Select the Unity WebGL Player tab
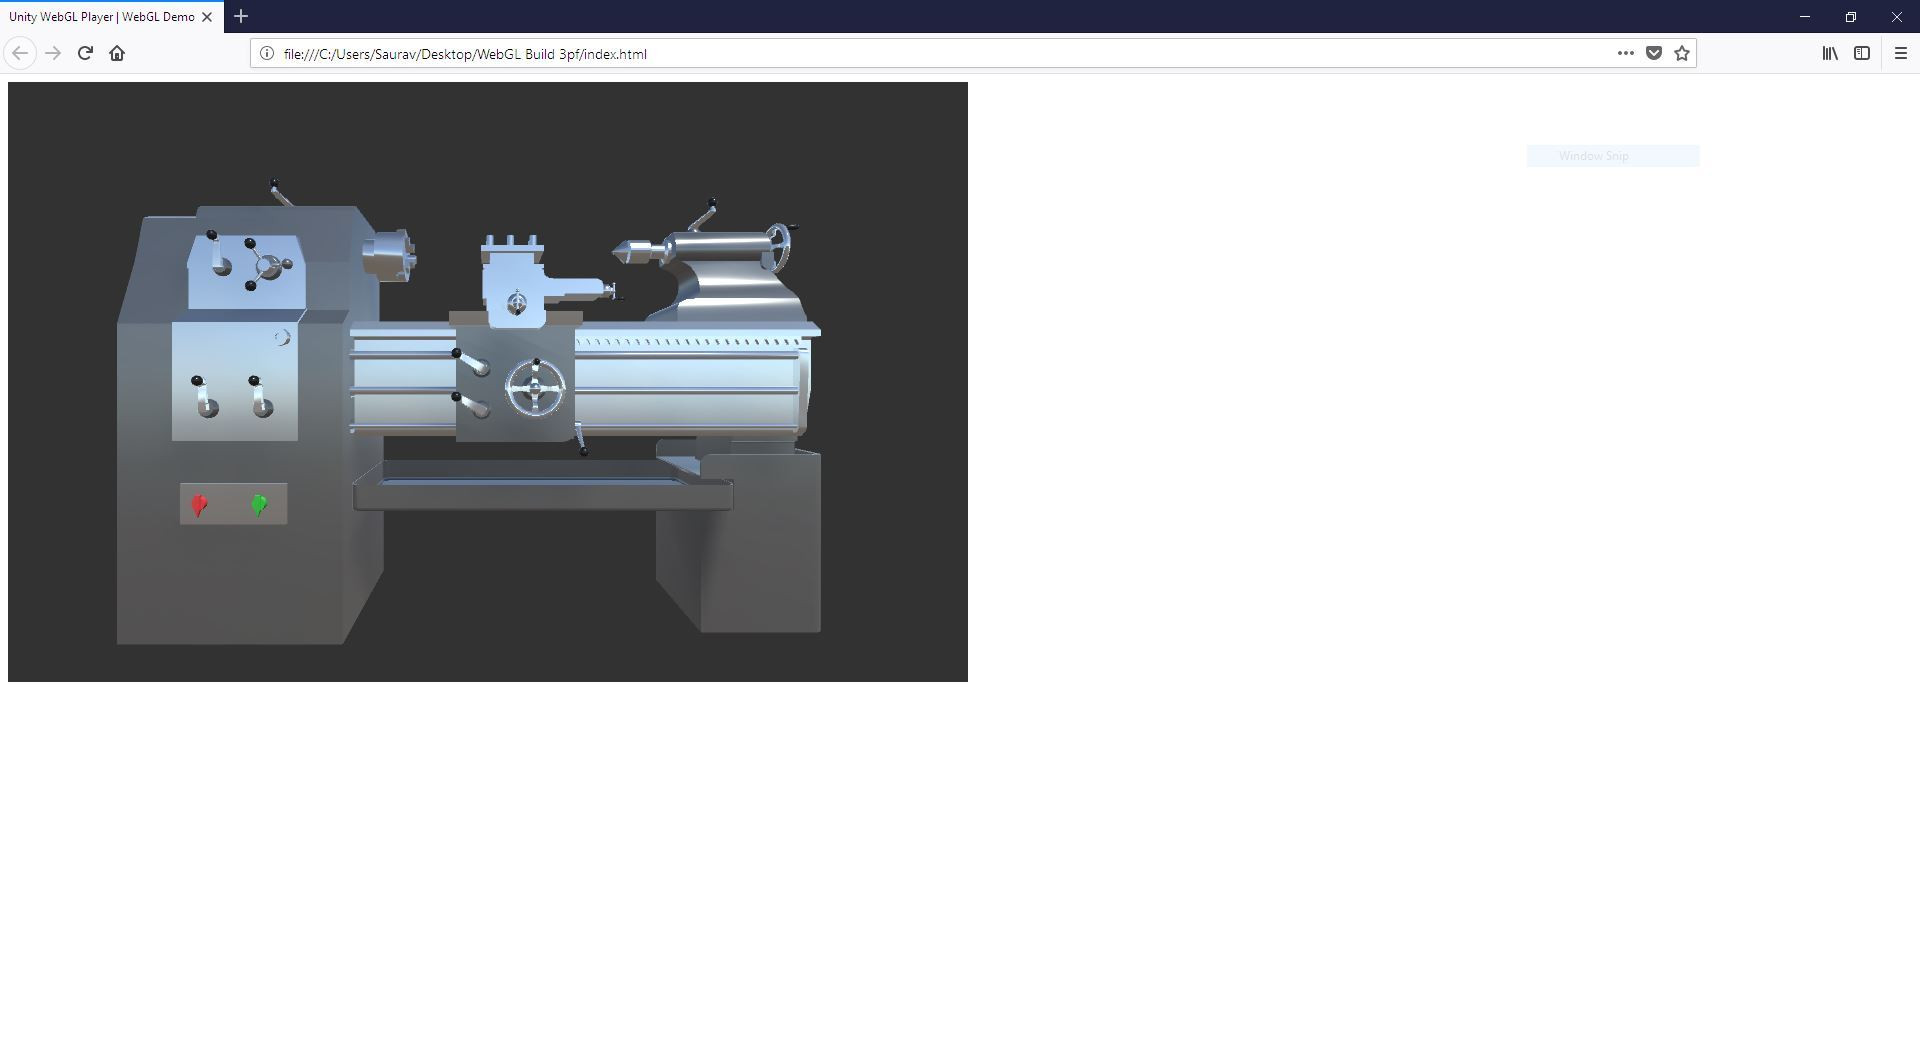1920x1040 pixels. [100, 17]
